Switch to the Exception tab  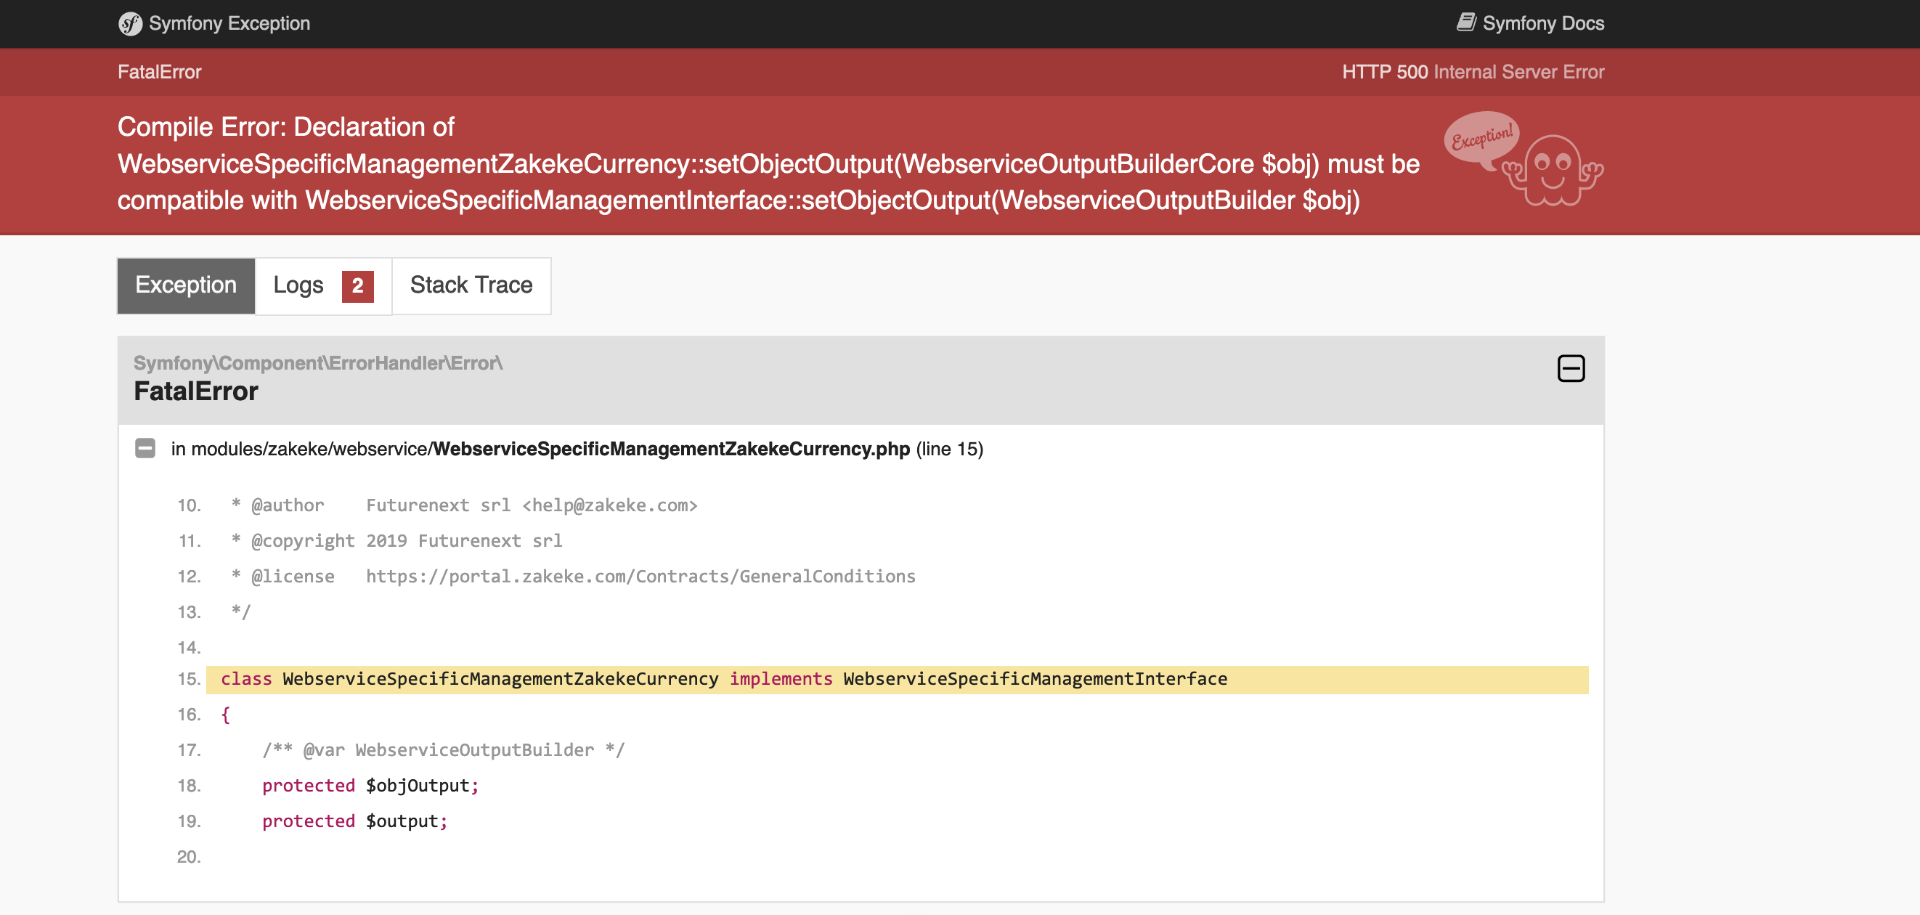186,286
